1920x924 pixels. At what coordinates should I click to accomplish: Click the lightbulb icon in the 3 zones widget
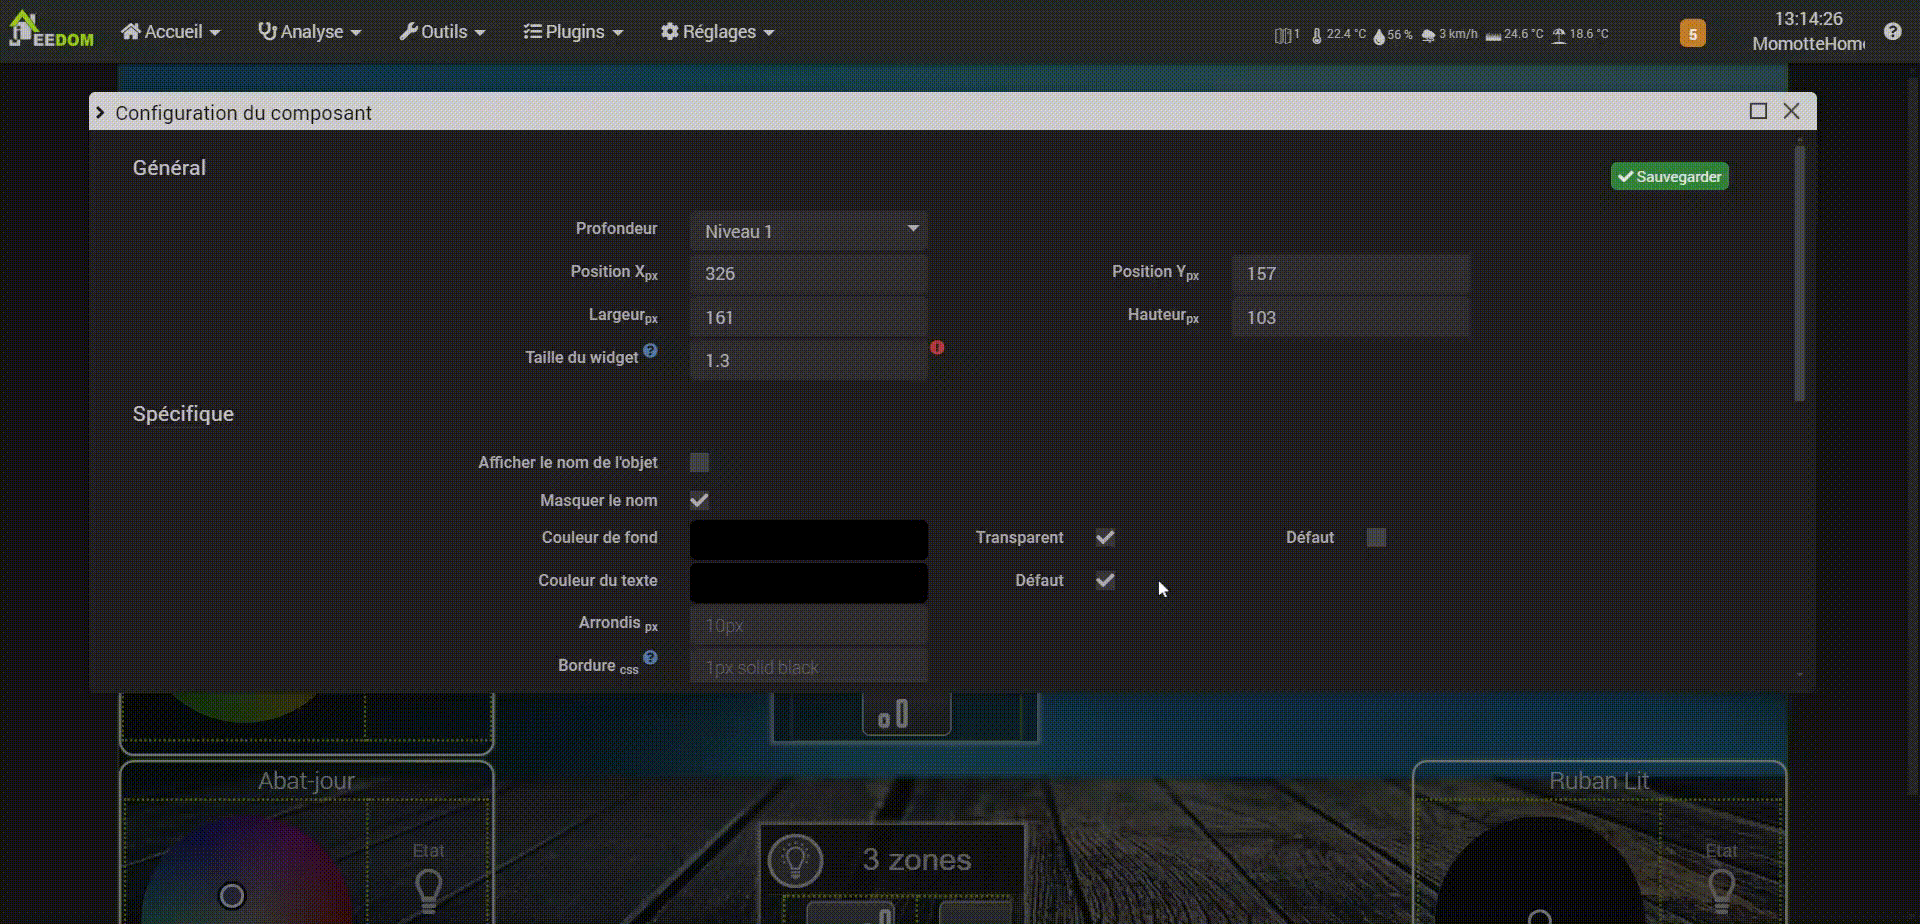coord(795,860)
